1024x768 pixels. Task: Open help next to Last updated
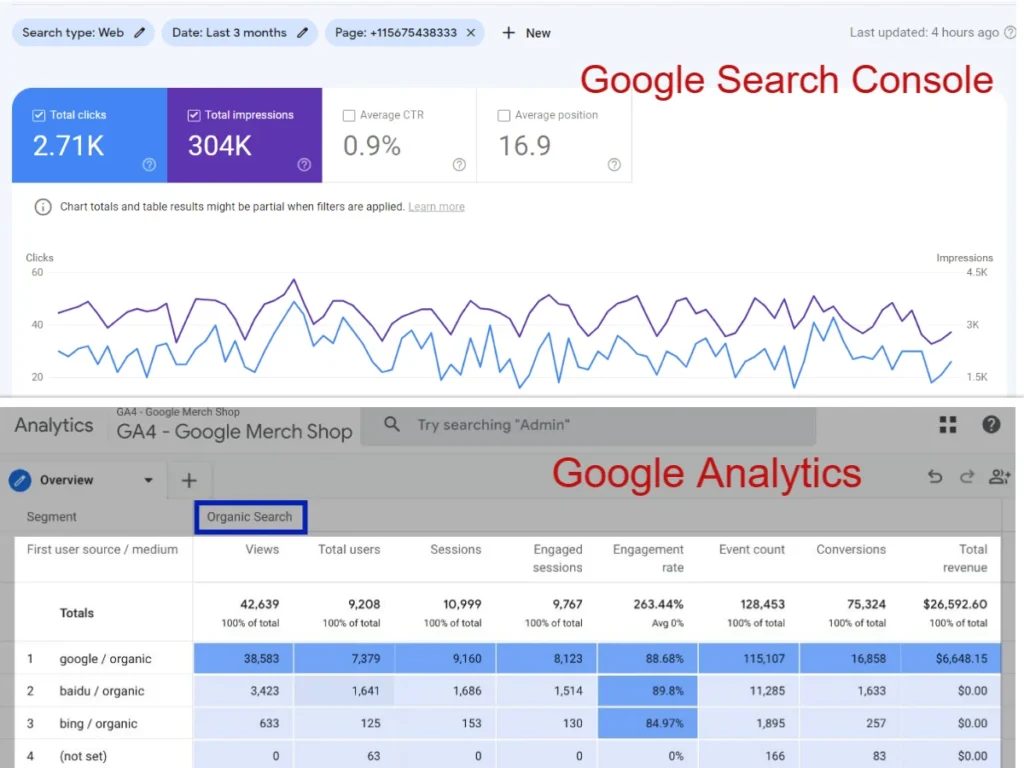(x=1010, y=33)
